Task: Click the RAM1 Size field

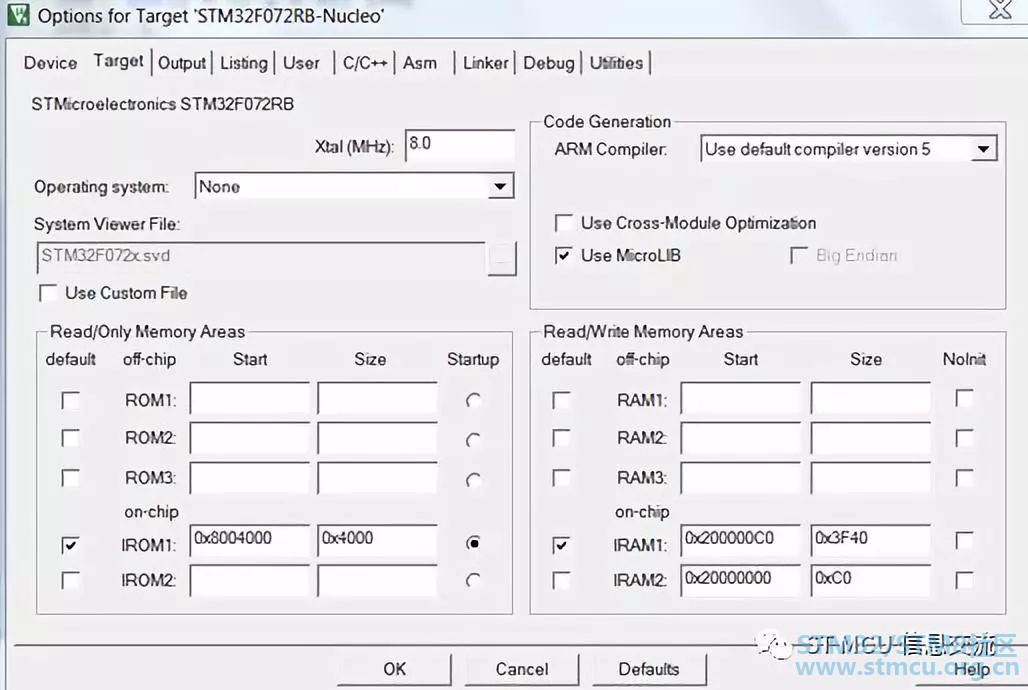Action: [x=871, y=398]
